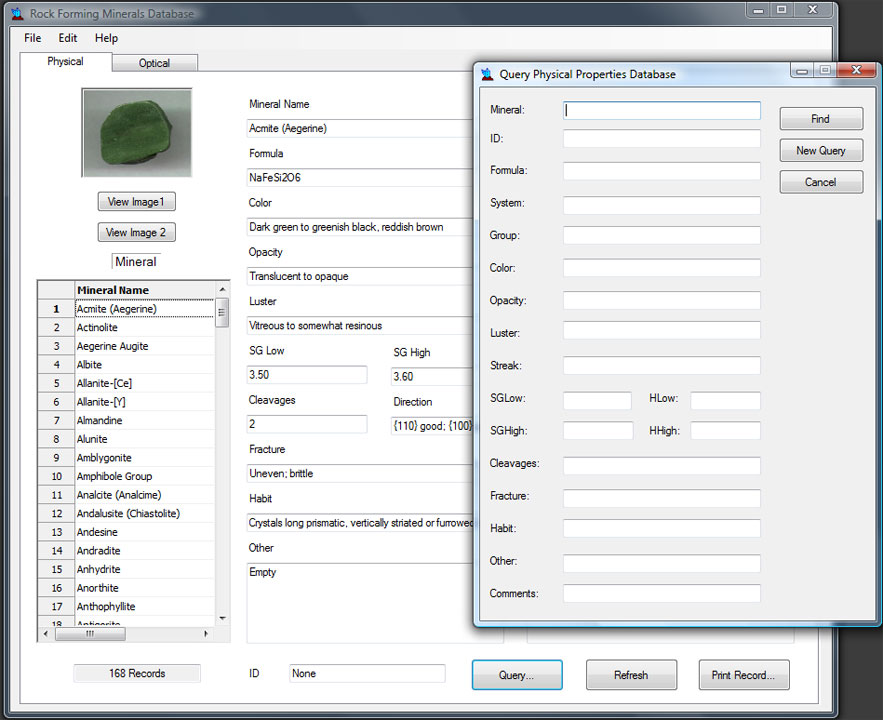Select Anhydrite in the mineral list

click(x=99, y=569)
